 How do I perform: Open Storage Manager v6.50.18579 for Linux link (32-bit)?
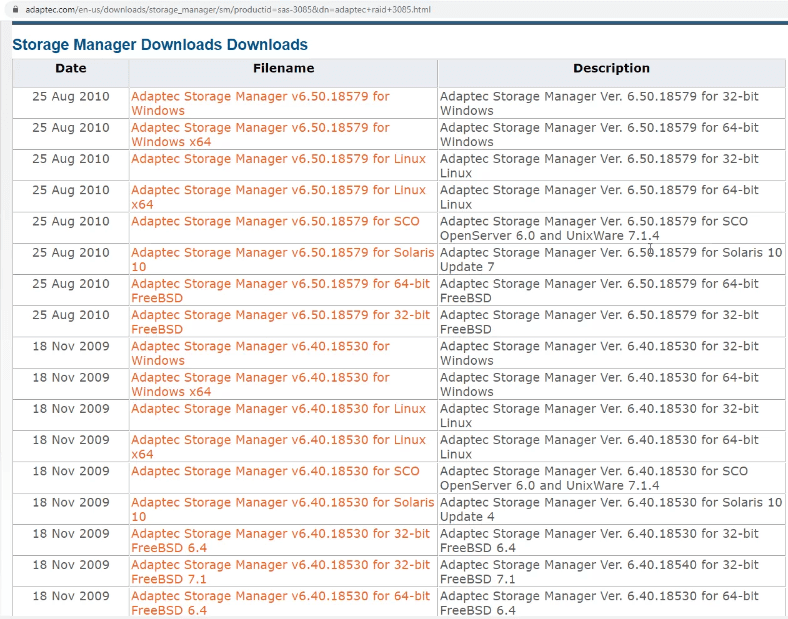tap(278, 159)
